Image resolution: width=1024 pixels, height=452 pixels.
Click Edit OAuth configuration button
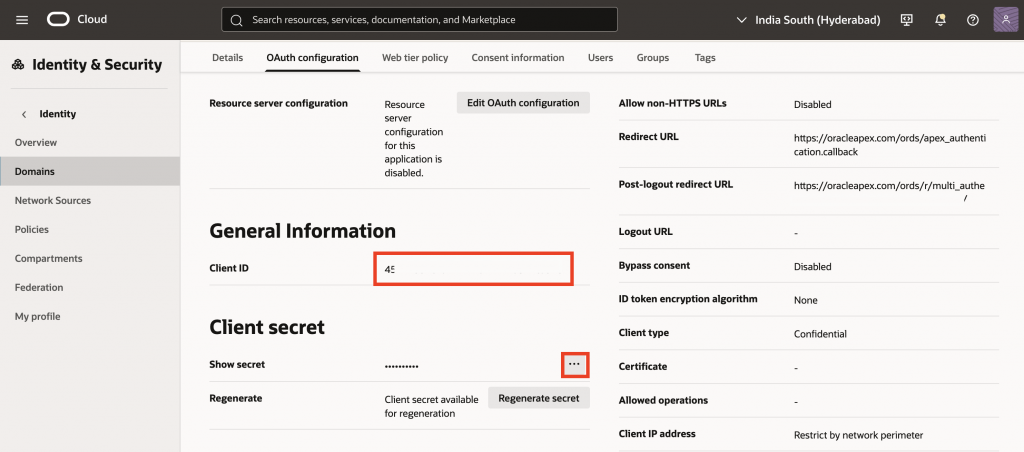tap(523, 103)
